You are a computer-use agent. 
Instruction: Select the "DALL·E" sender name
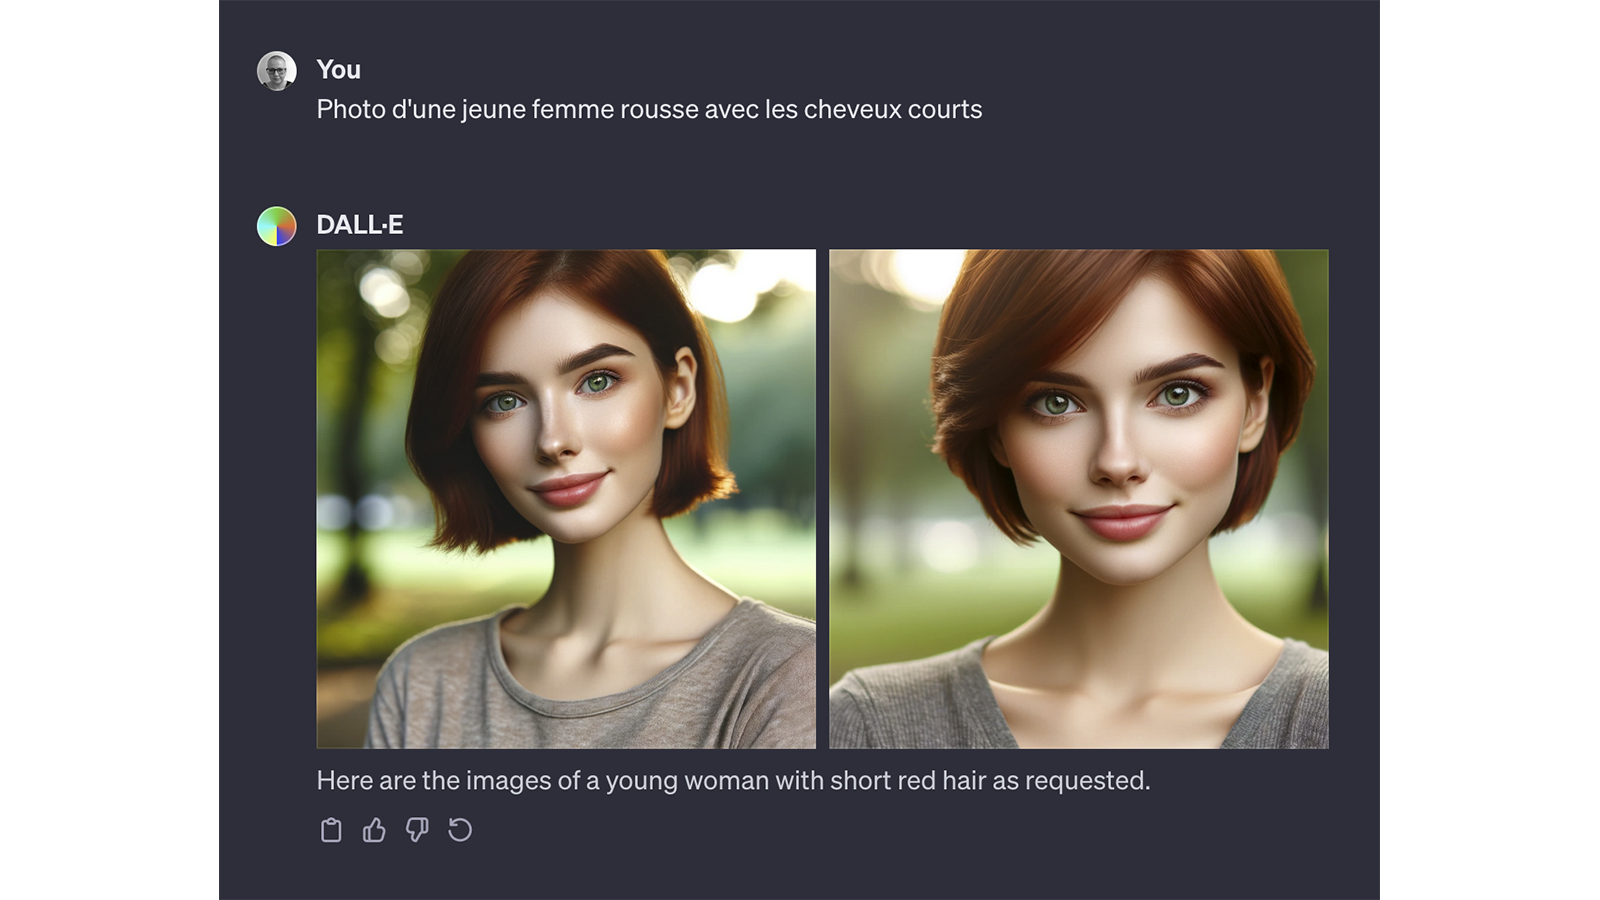[x=360, y=225]
